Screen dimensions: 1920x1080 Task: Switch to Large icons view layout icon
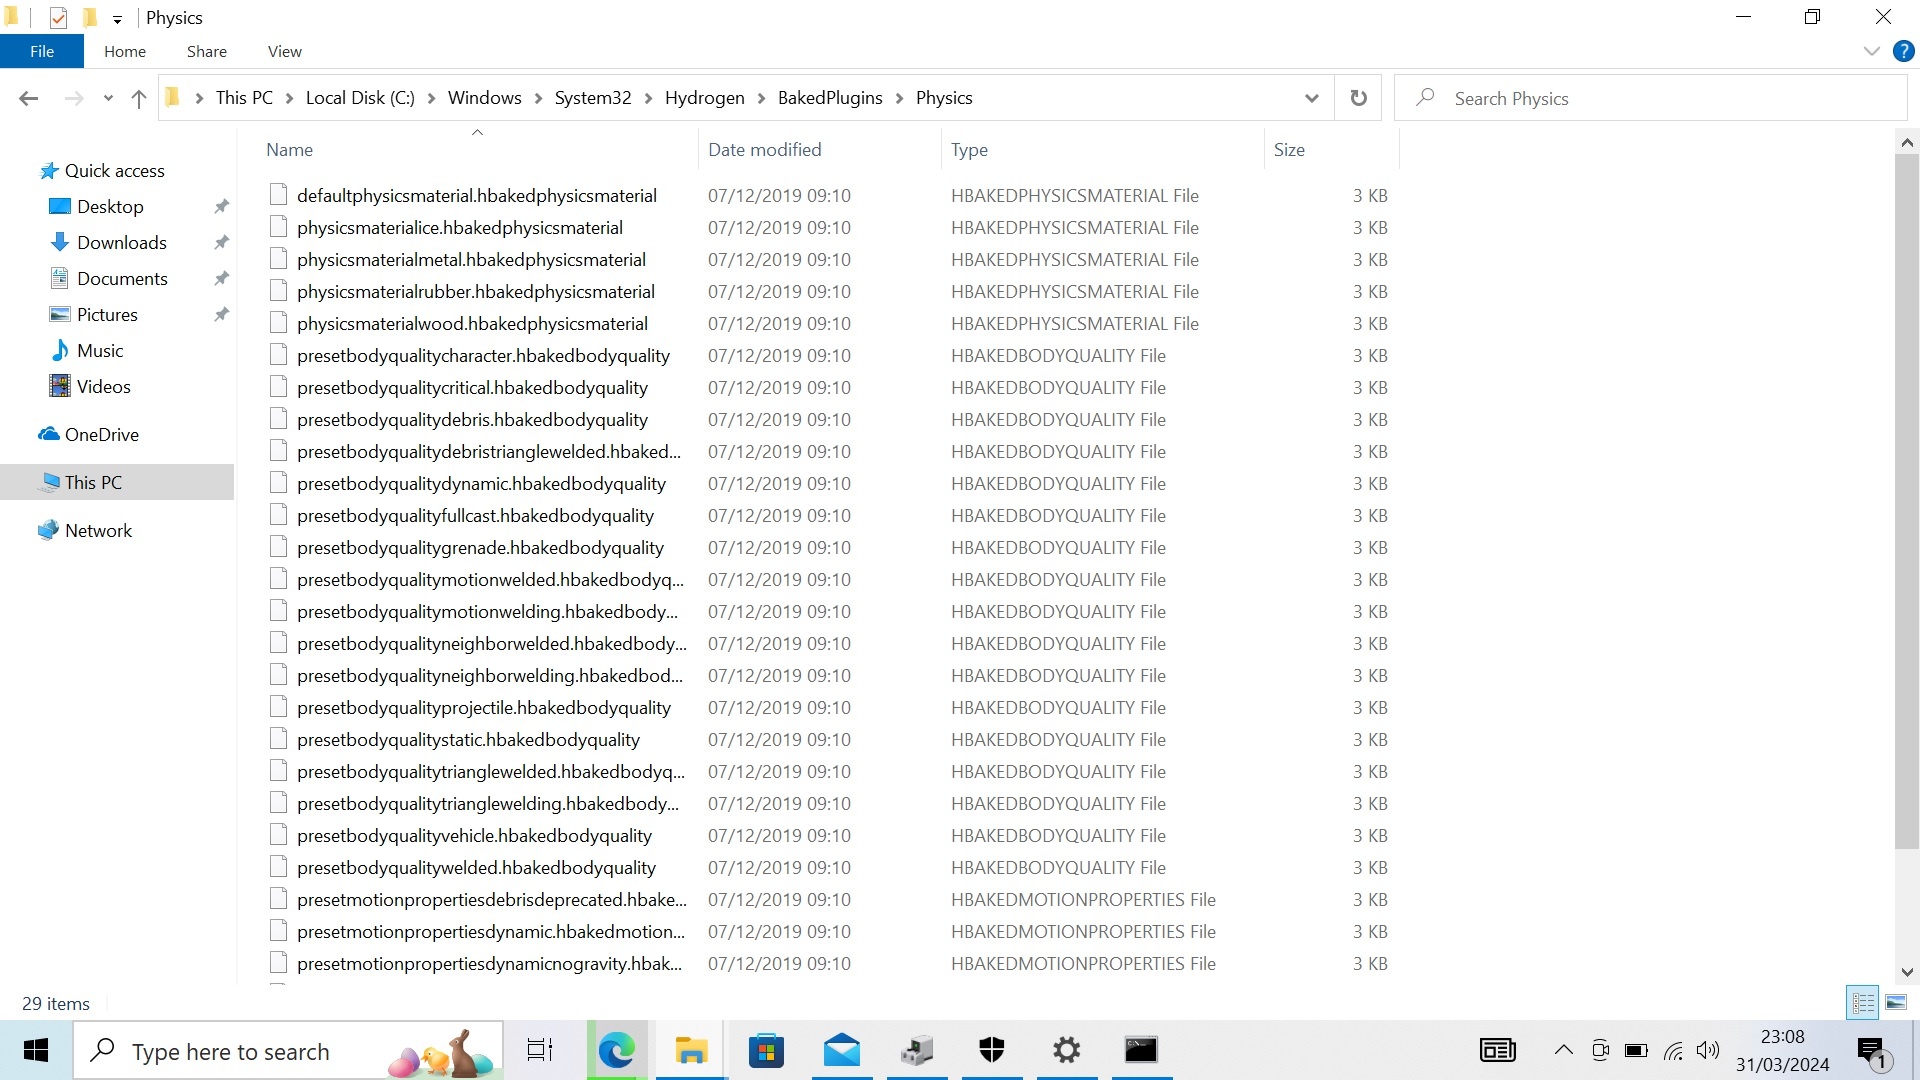pyautogui.click(x=1896, y=1002)
